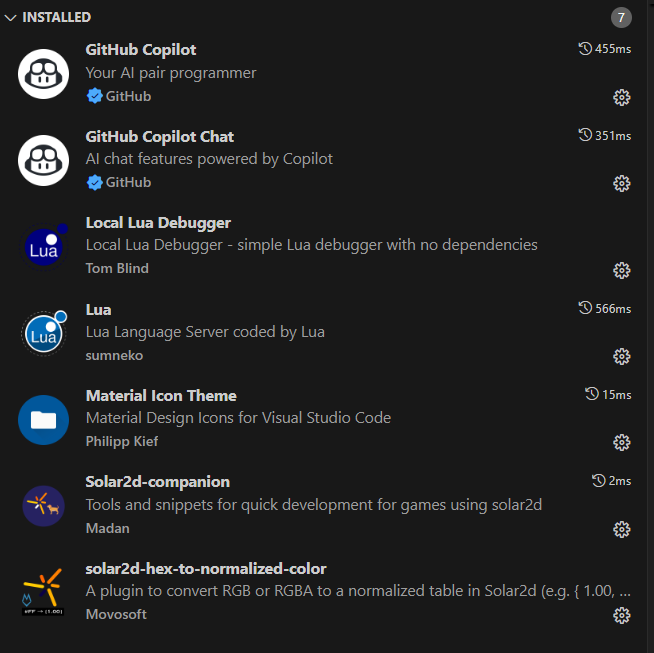Collapse the INSTALLED section chevron
The height and width of the screenshot is (653, 654).
(10, 18)
